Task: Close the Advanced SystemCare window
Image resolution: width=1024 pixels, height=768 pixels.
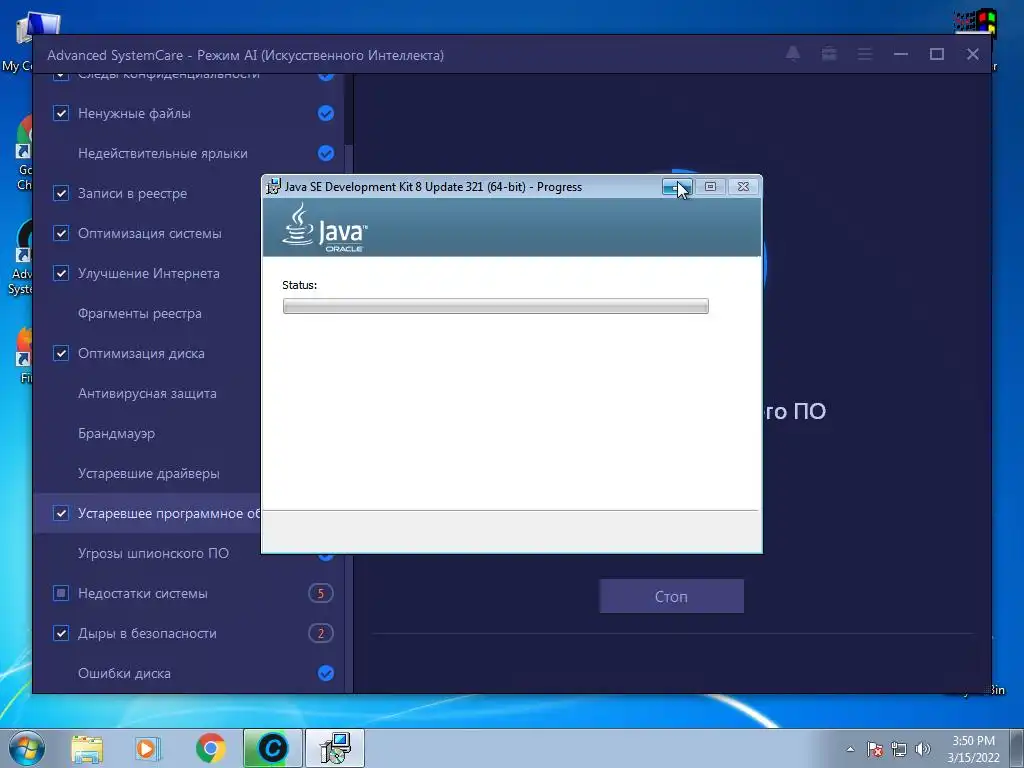Action: (973, 54)
